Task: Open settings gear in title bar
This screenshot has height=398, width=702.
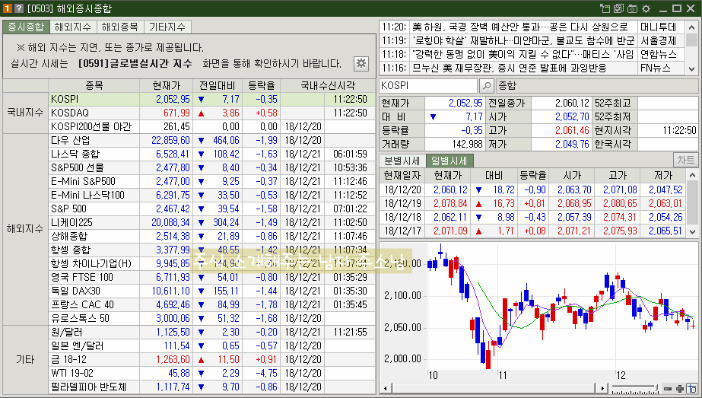Action: pos(646,9)
